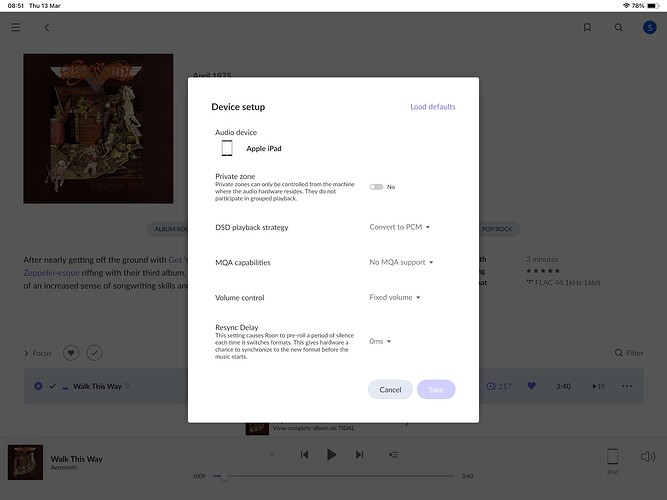Image resolution: width=667 pixels, height=500 pixels.
Task: Open search with the magnifier icon
Action: [x=618, y=27]
